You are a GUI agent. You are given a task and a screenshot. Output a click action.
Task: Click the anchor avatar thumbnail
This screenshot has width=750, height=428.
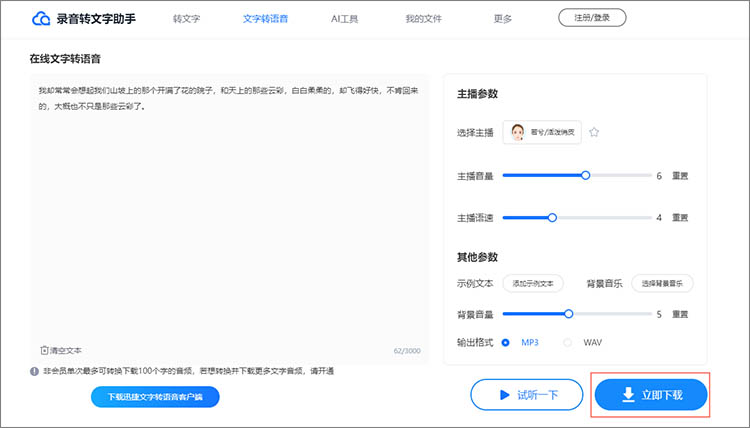click(x=518, y=132)
